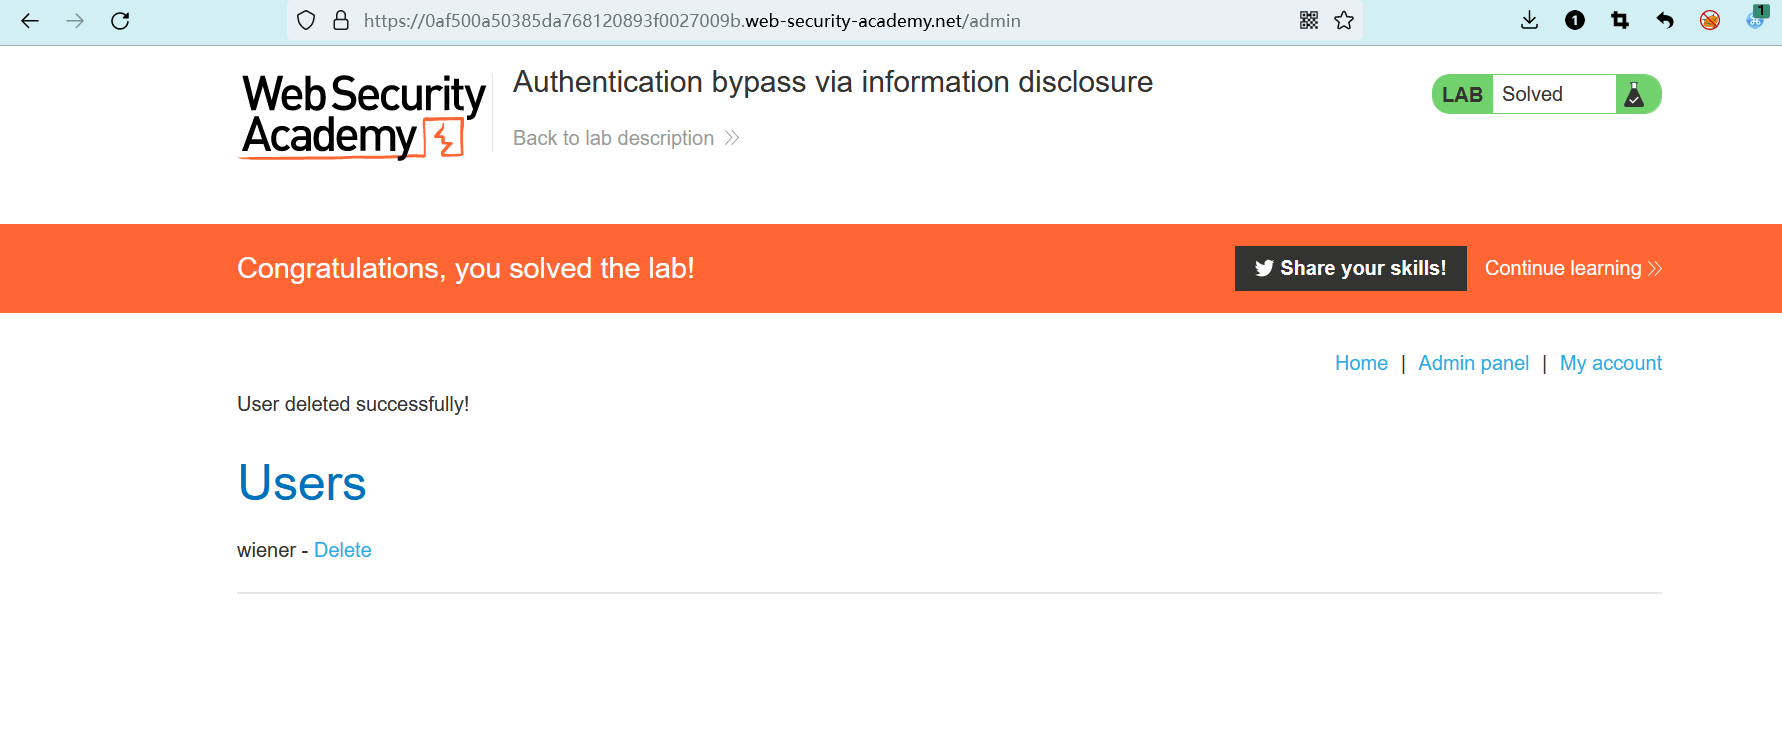Open the My account navigation link
Image resolution: width=1782 pixels, height=748 pixels.
click(x=1610, y=363)
